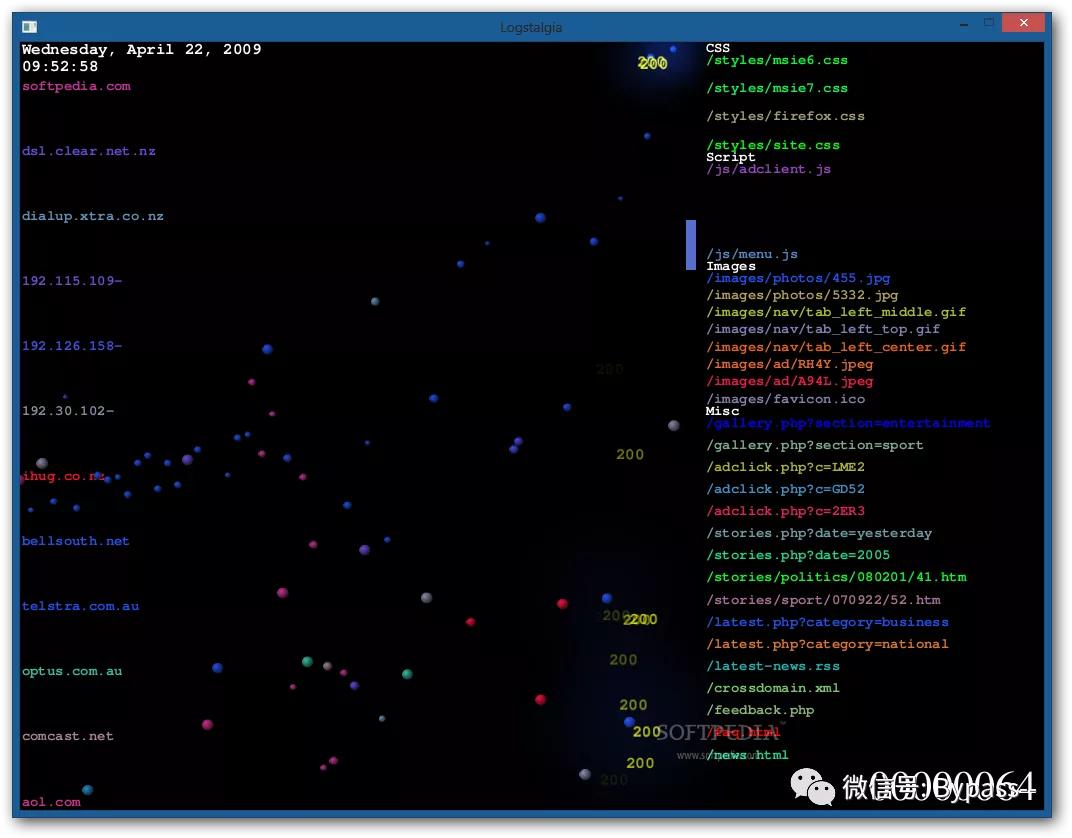Click the path '/images/photos/5332.jpg'
The width and height of the screenshot is (1072, 838).
(x=803, y=295)
